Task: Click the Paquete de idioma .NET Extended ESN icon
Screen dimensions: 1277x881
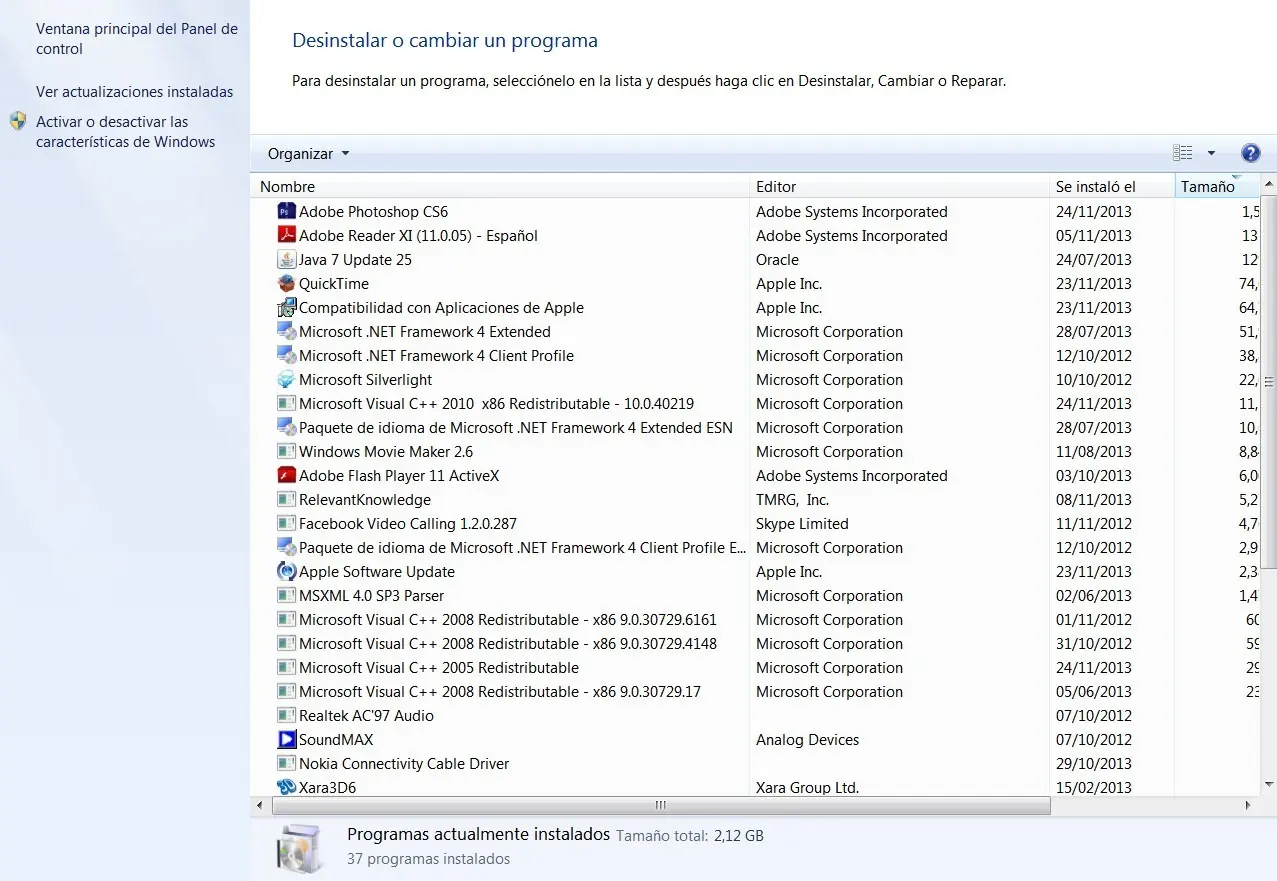Action: click(x=287, y=428)
